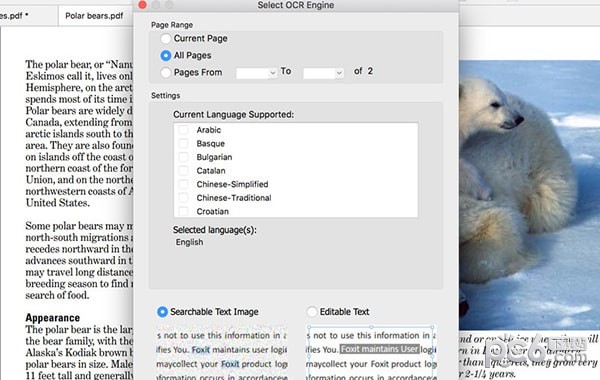Tick the Croatian language checkbox
600x380 pixels.
(x=184, y=211)
